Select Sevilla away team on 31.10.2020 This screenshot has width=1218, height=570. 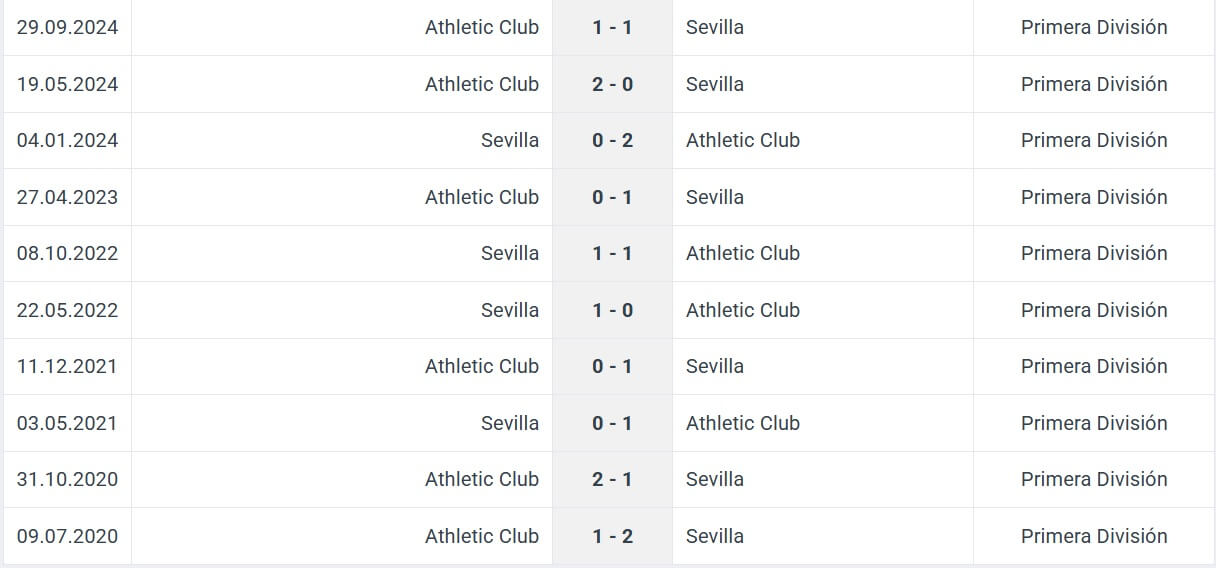(x=715, y=479)
